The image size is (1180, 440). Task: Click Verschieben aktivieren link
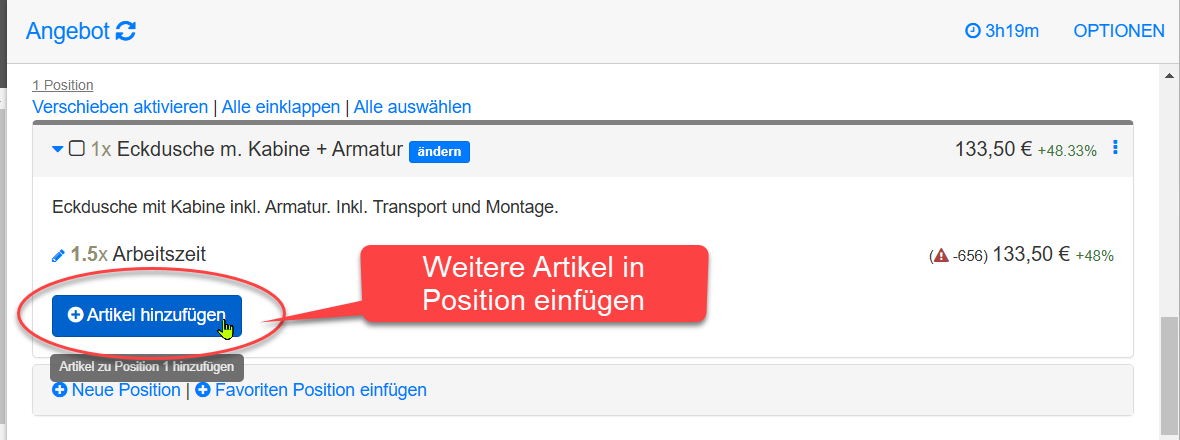(x=120, y=107)
